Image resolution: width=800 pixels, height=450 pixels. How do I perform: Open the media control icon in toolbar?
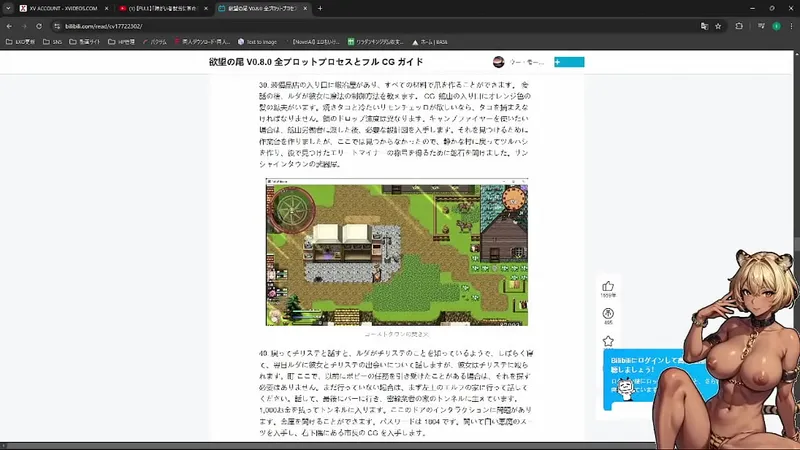[761, 26]
